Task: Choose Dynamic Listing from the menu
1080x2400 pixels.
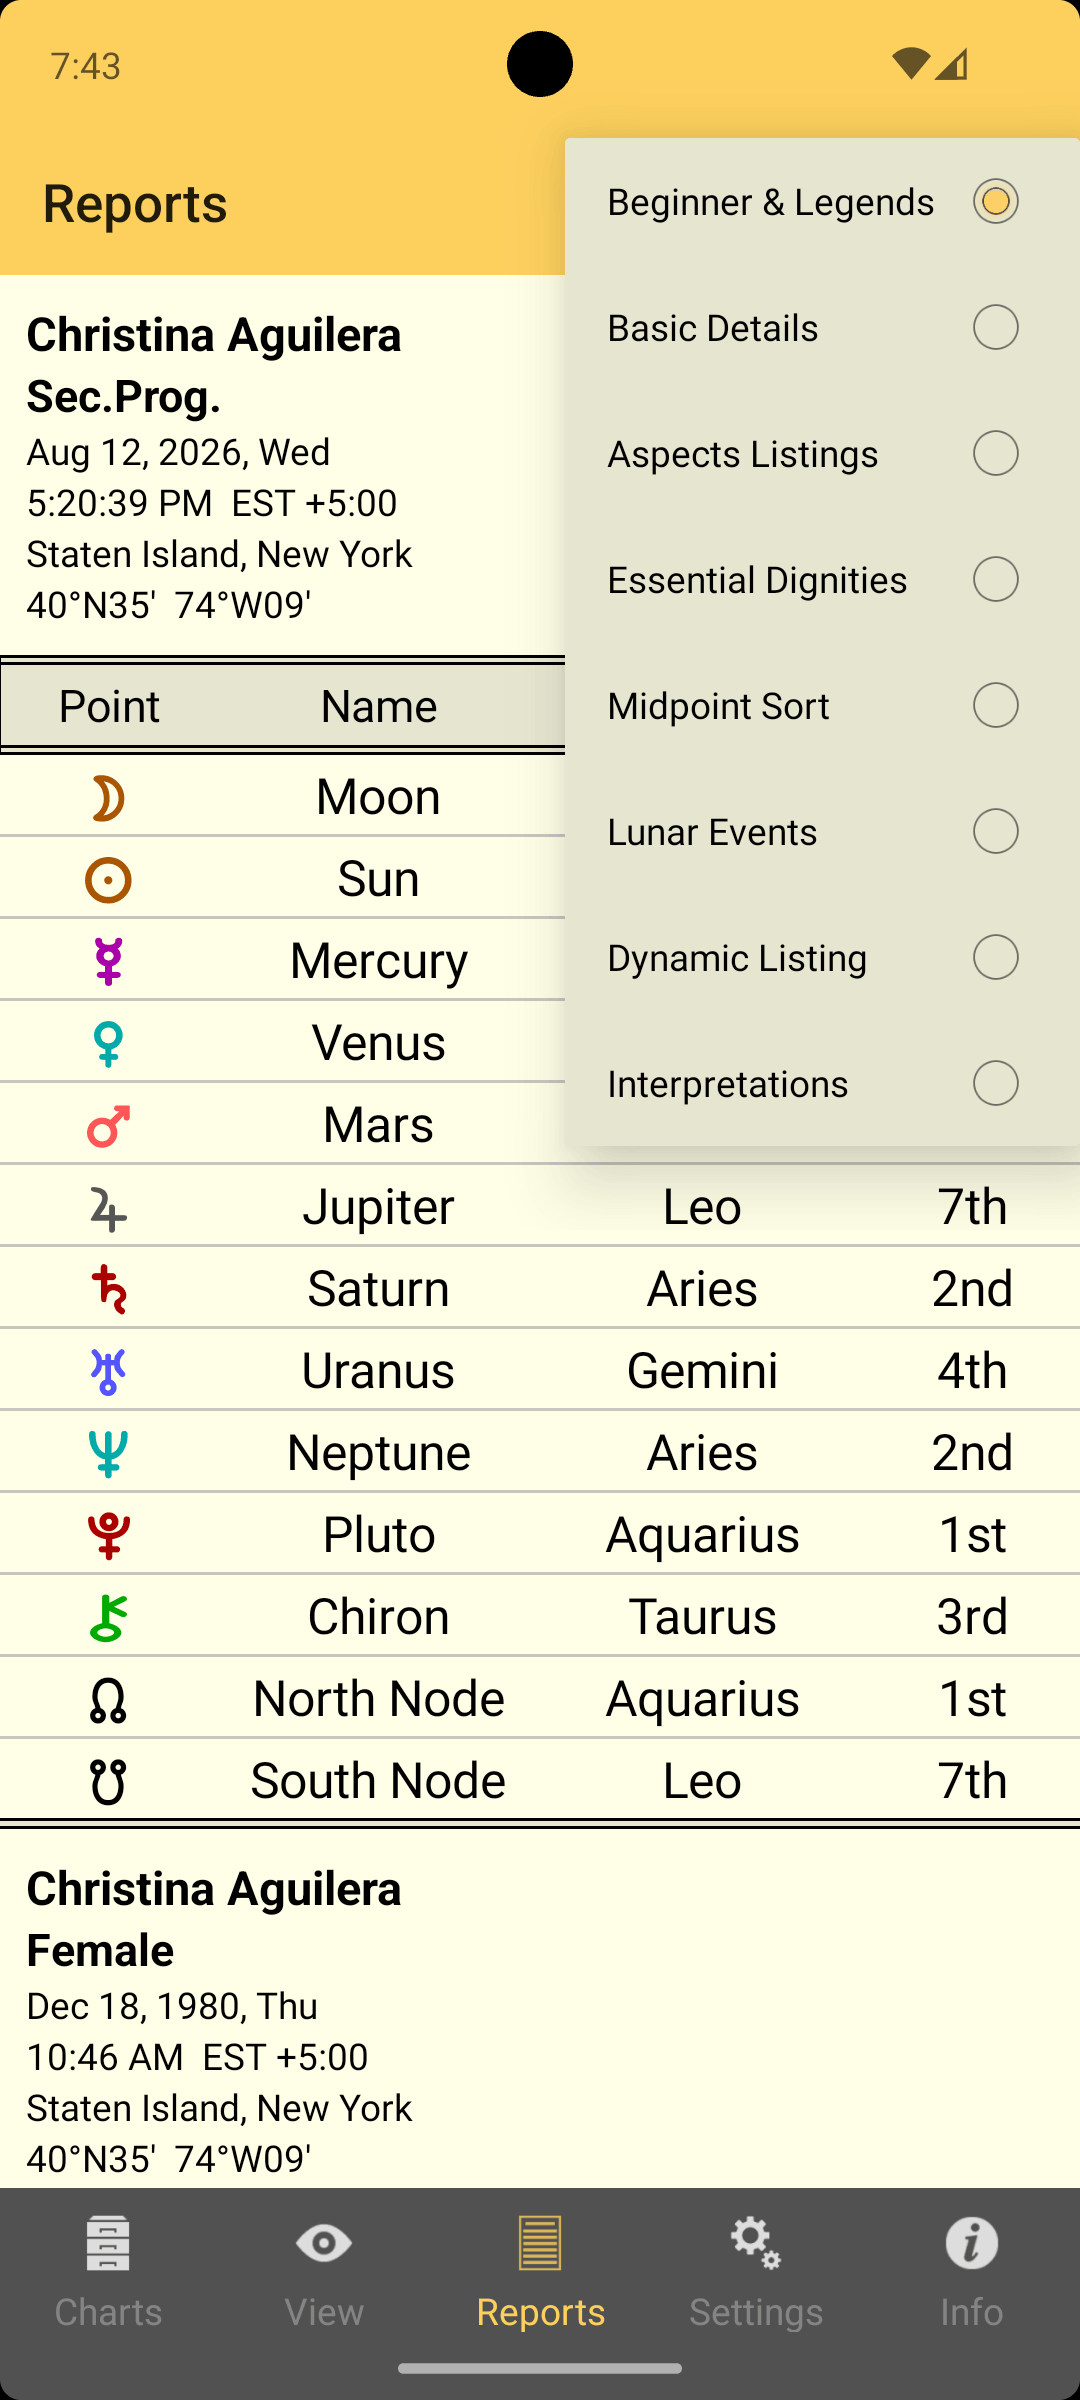Action: 822,957
